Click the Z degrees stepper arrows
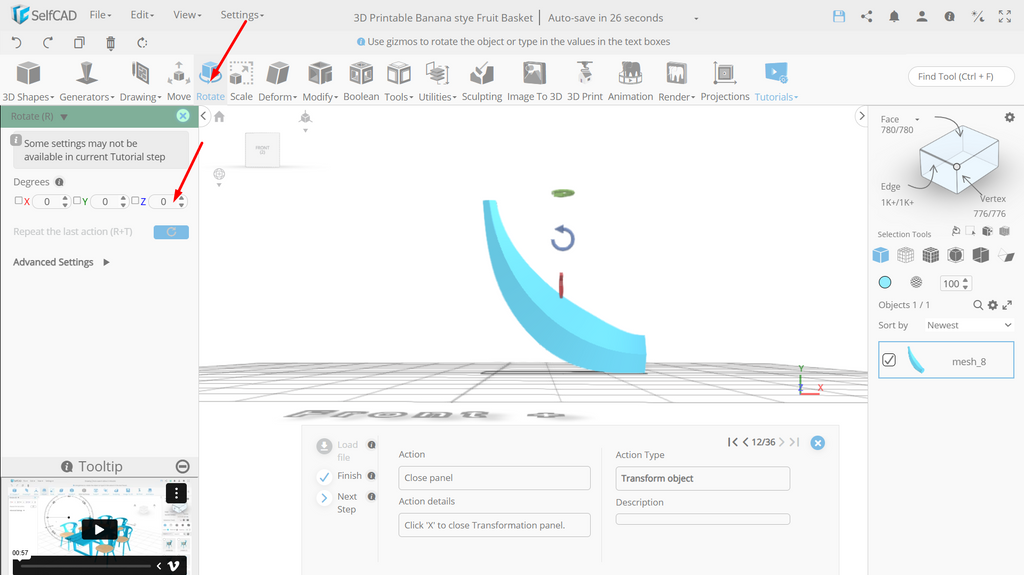Viewport: 1024px width, 575px height. (182, 201)
